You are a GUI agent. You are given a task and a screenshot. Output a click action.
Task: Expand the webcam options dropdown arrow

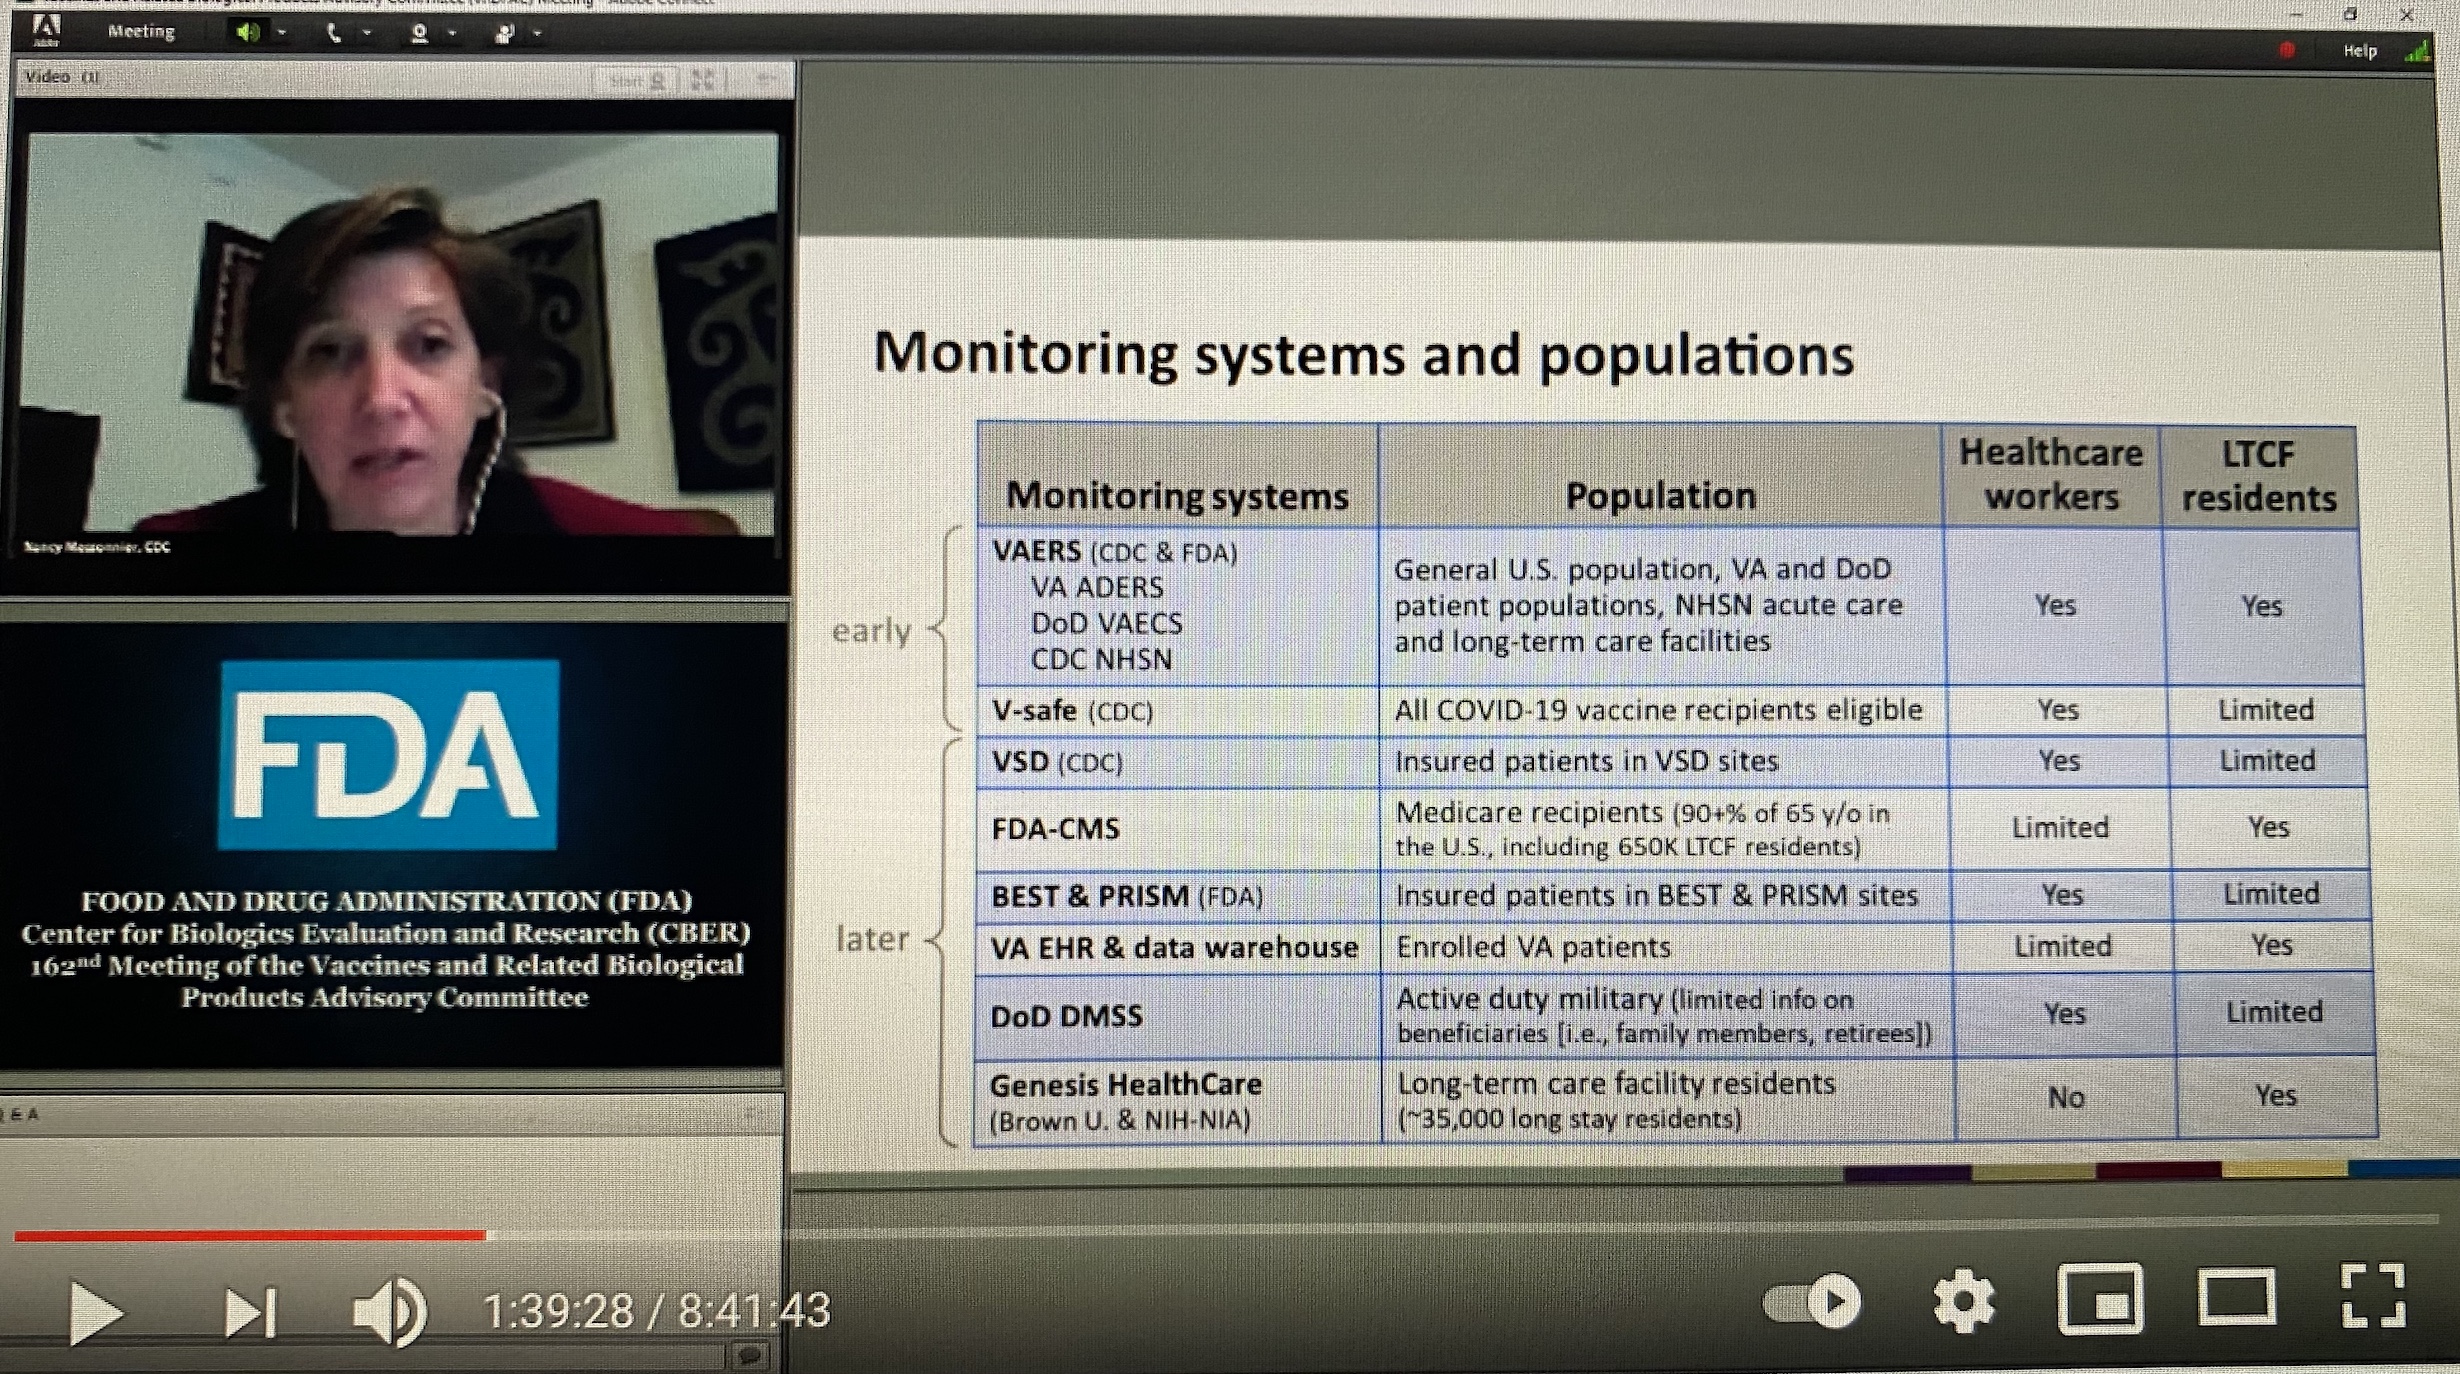coord(452,34)
